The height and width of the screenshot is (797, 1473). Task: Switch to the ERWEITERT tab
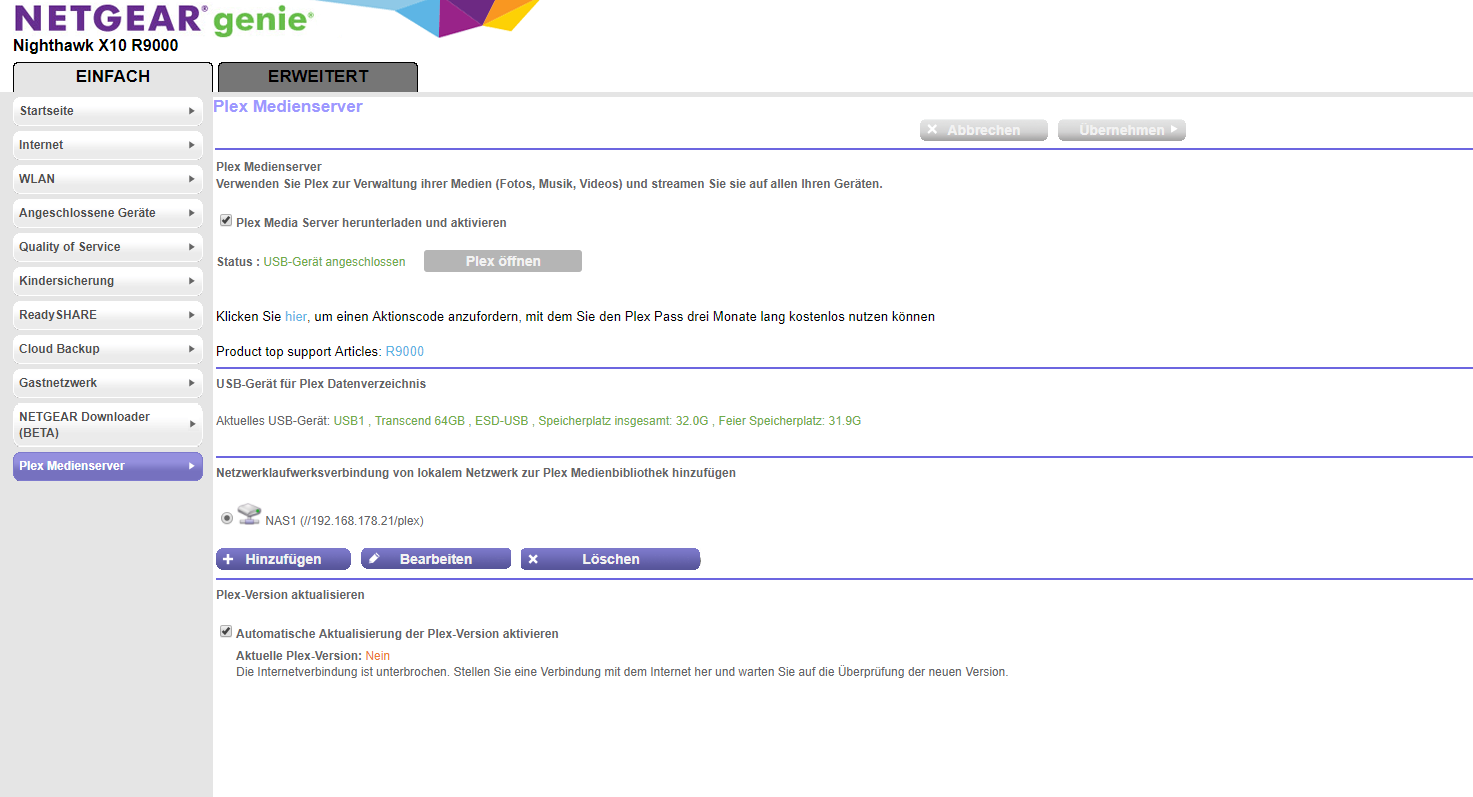[x=318, y=77]
